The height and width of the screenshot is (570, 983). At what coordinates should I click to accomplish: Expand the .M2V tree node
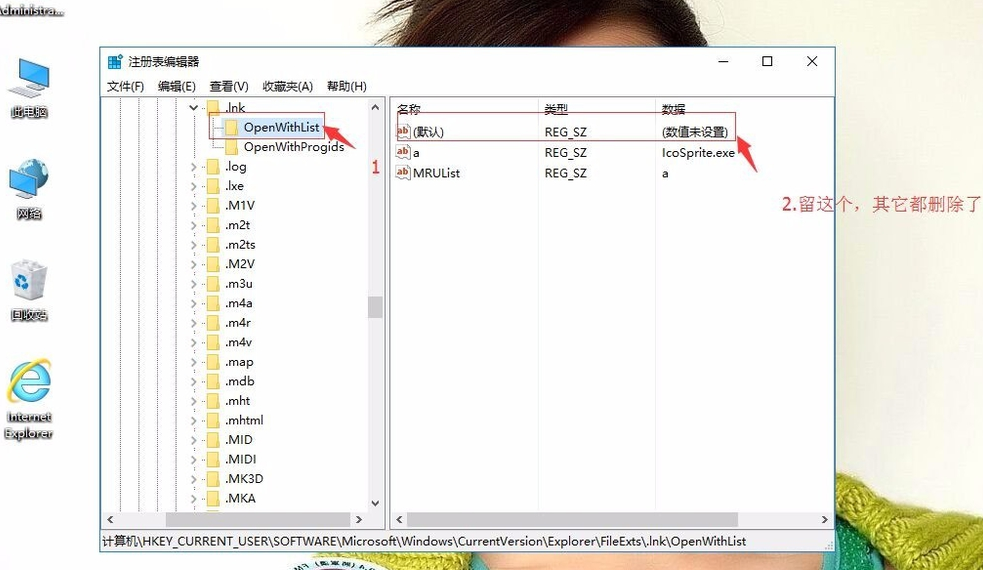pyautogui.click(x=194, y=264)
